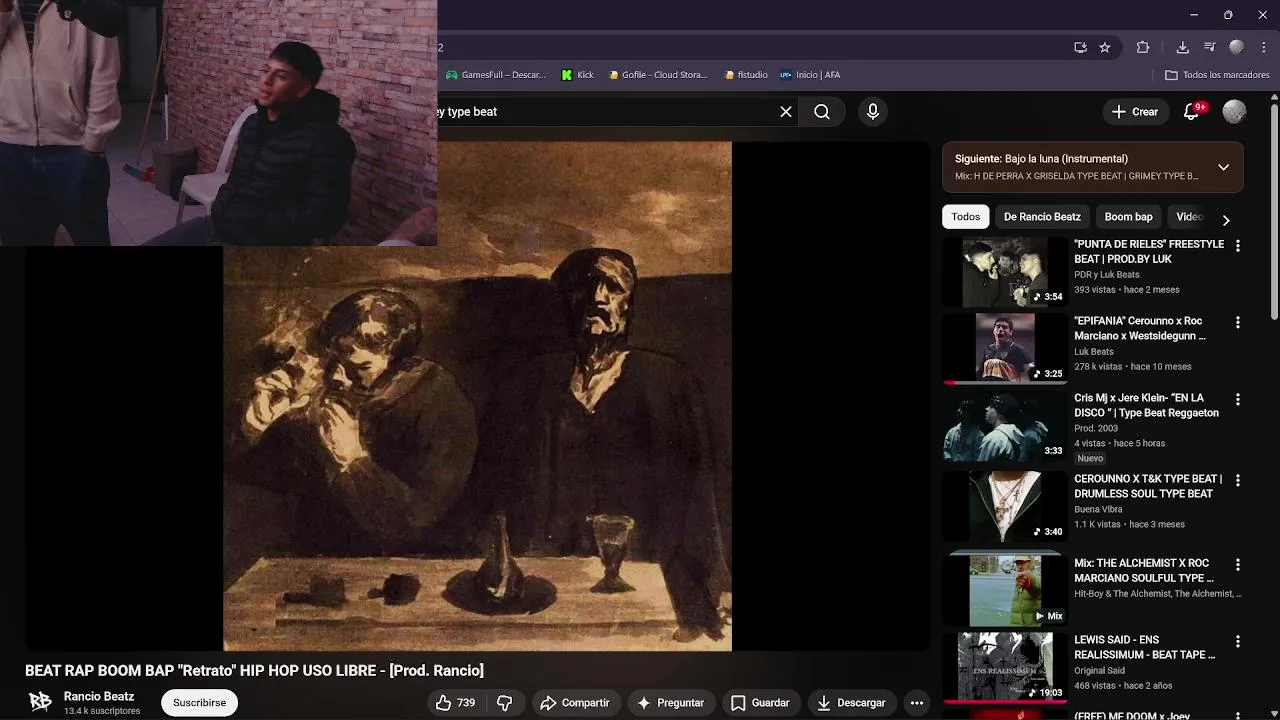1280x720 pixels.
Task: Select the Todos filter chip
Action: tap(965, 217)
